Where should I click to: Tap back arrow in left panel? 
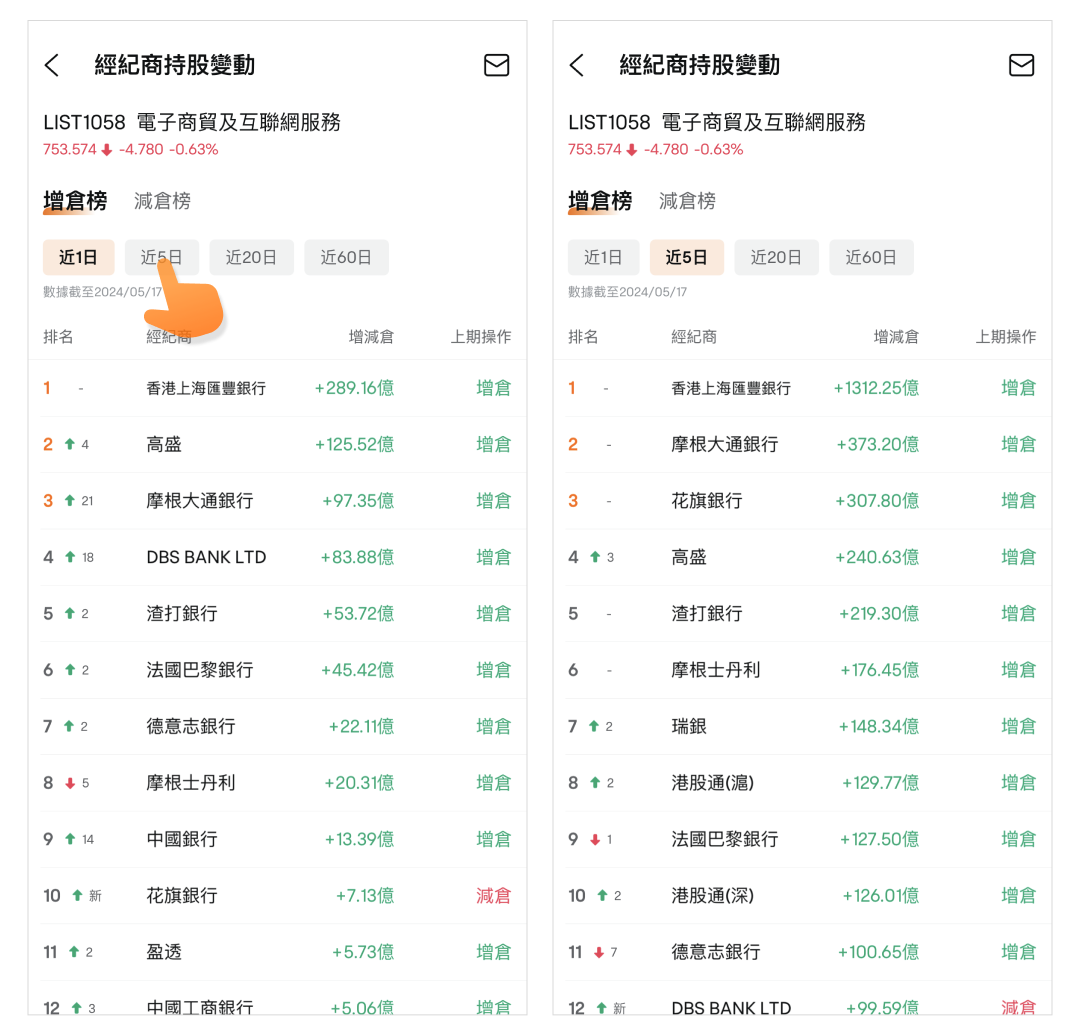click(x=52, y=66)
